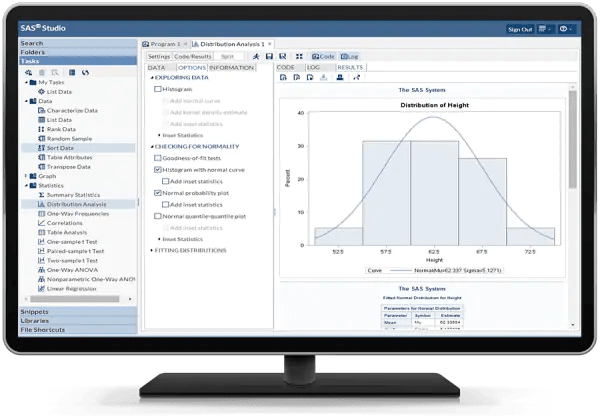Close the Distribution Analysis 1 tab
Image resolution: width=600 pixels, height=419 pixels.
click(x=270, y=44)
